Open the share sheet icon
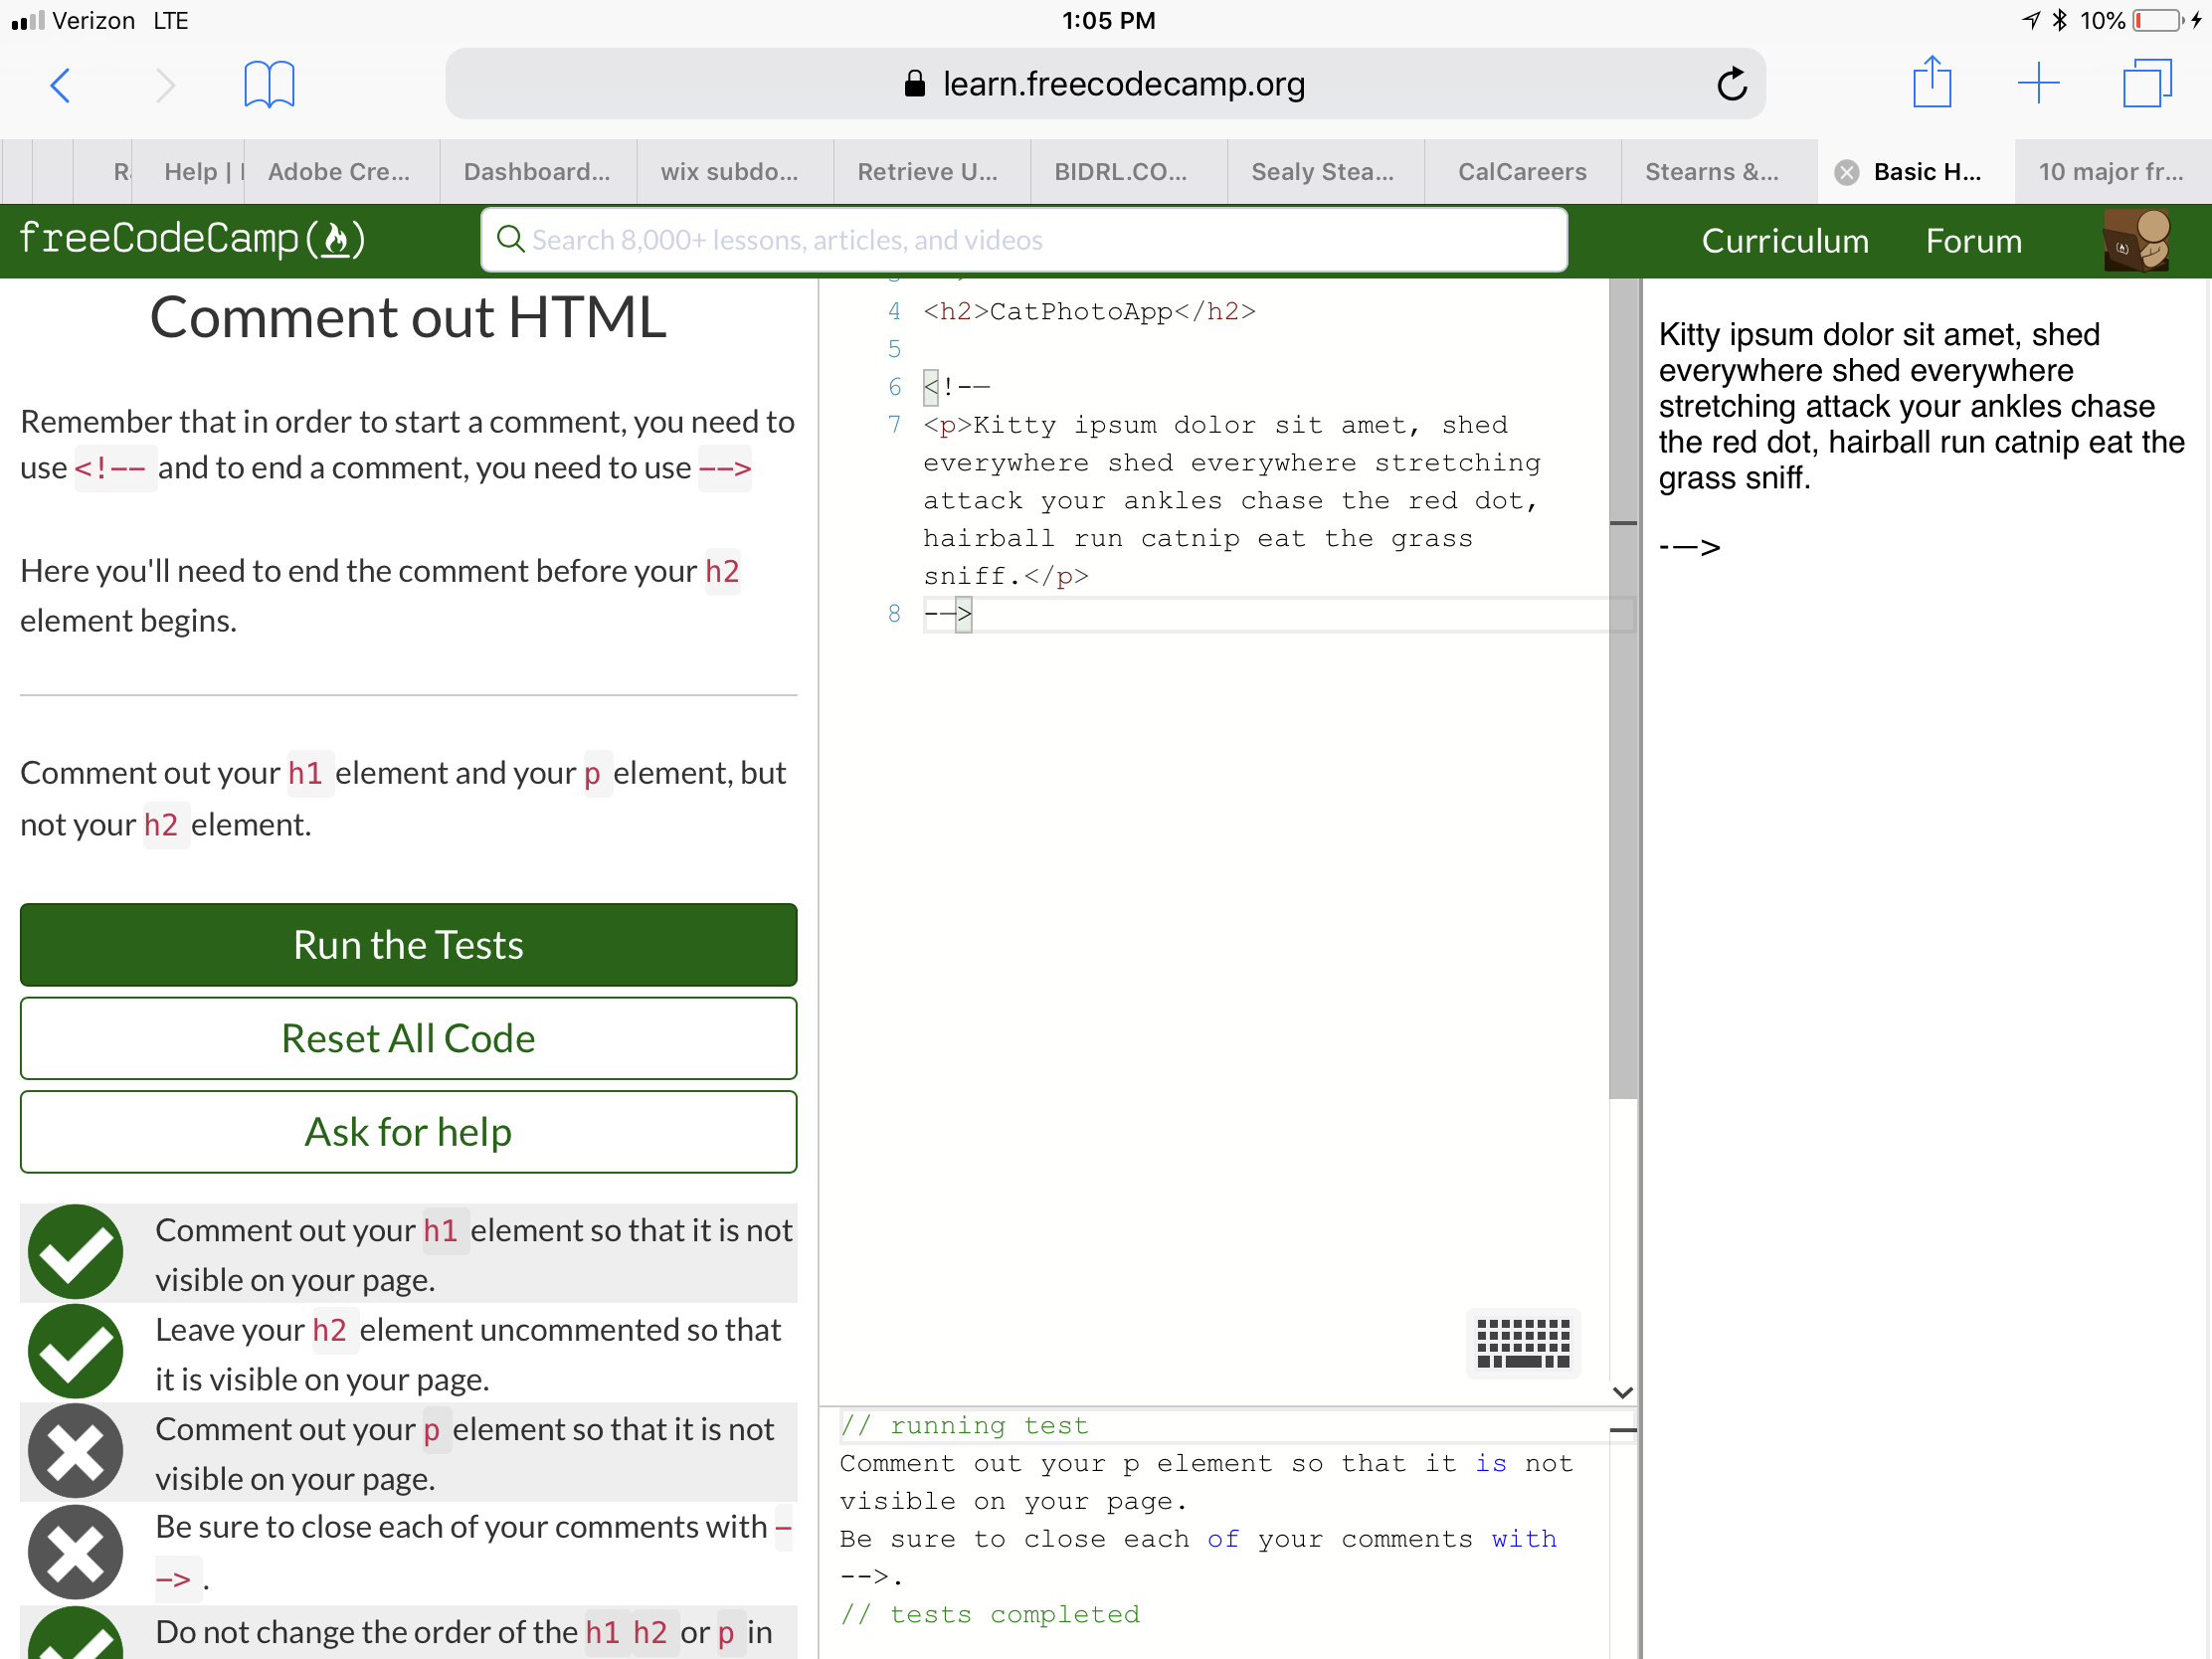2212x1659 pixels. coord(1931,83)
